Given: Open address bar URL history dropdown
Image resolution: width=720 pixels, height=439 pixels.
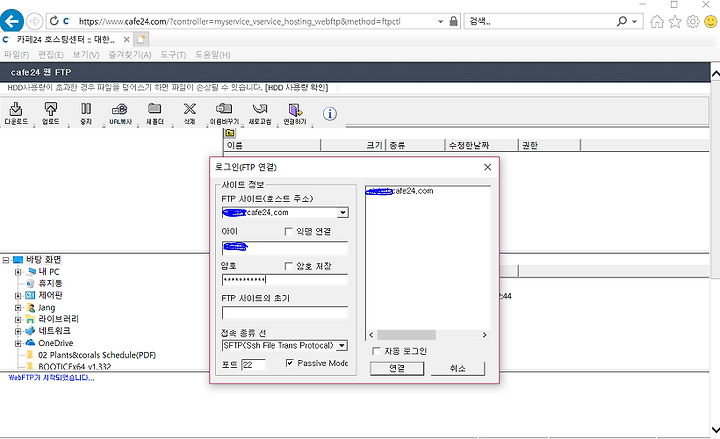Looking at the screenshot, I should [x=440, y=22].
